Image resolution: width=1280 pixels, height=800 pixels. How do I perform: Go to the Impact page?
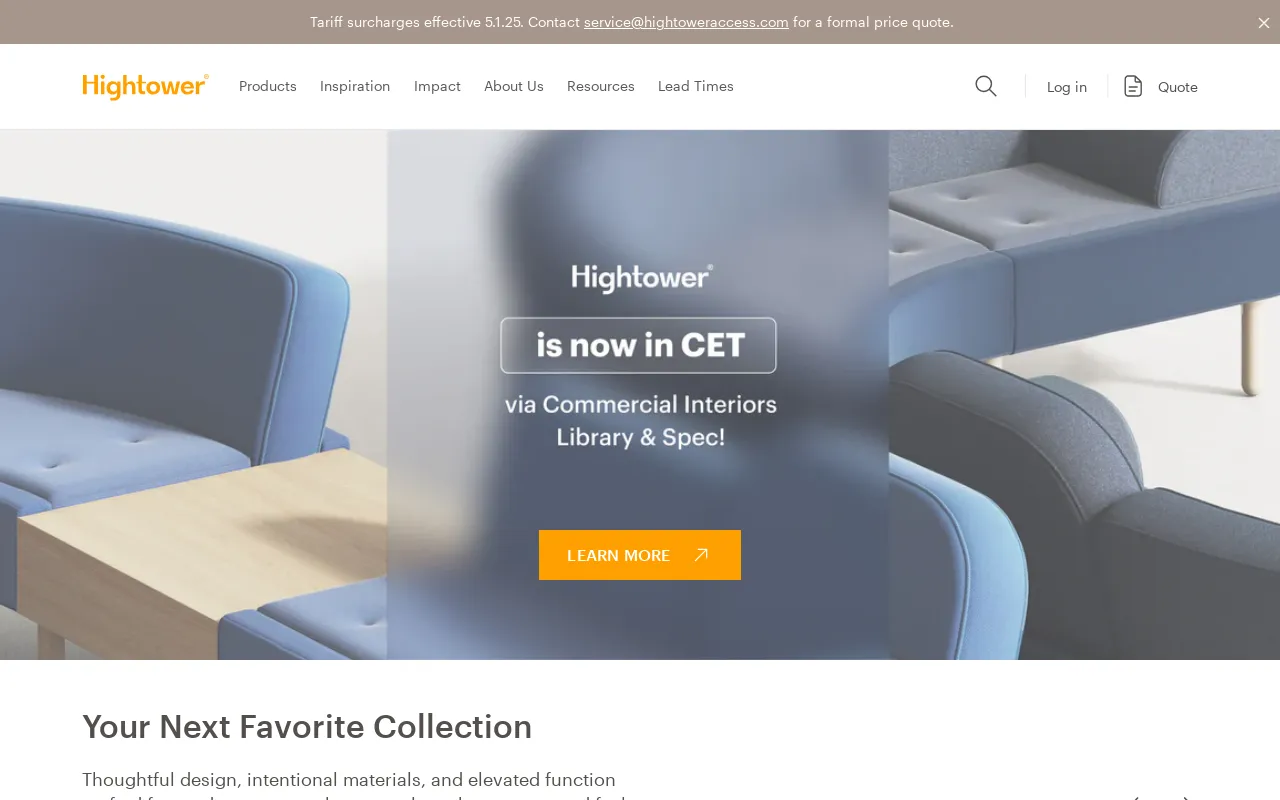[x=437, y=86]
